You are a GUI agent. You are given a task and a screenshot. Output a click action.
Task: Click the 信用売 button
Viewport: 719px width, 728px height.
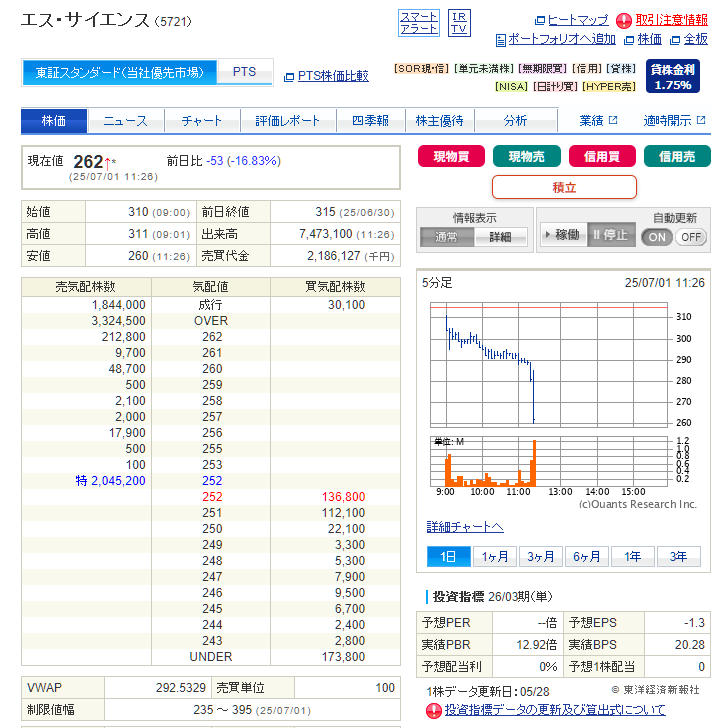677,156
